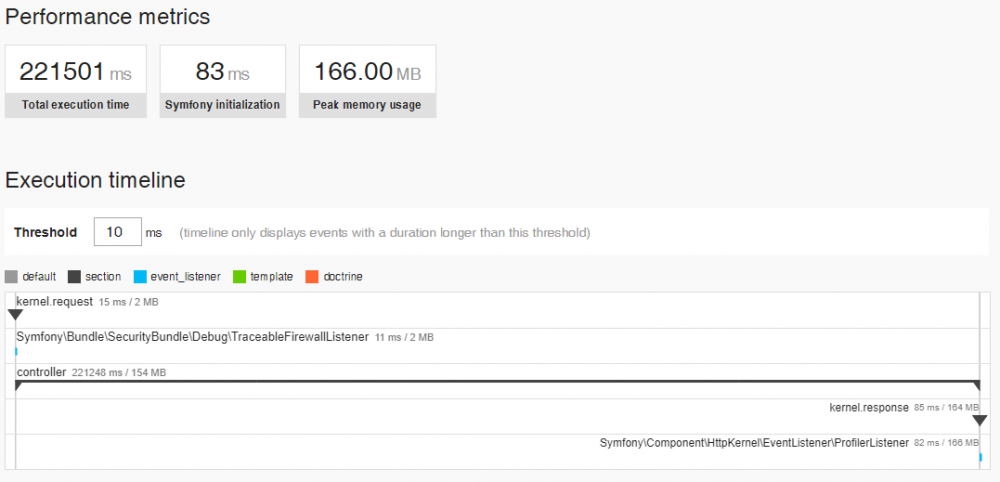Click the controller event label

tap(41, 372)
